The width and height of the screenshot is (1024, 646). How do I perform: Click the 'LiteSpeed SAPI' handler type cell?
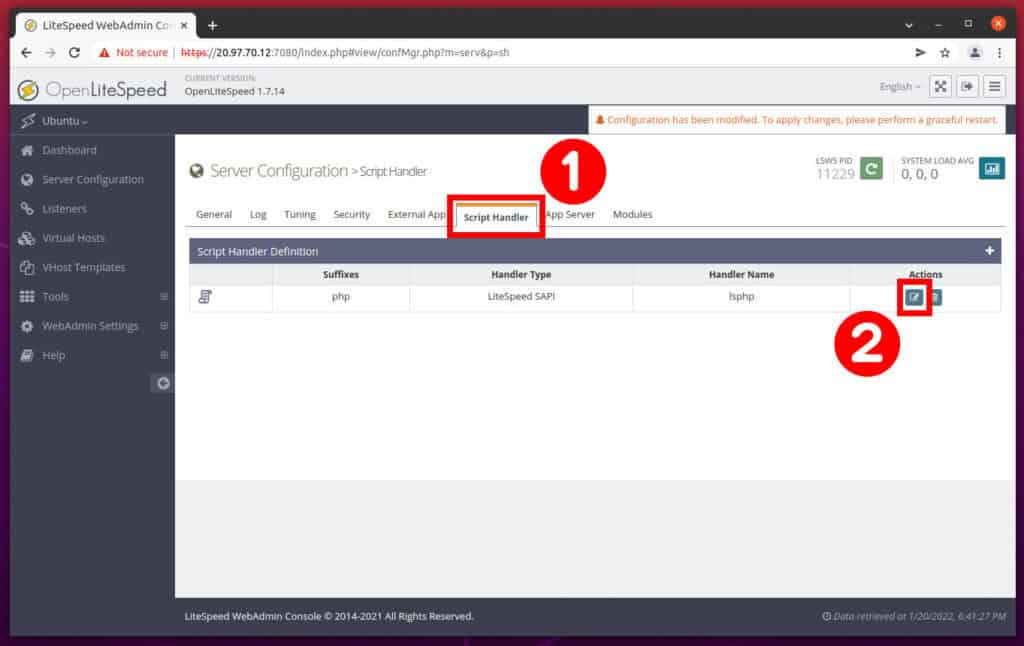(x=521, y=297)
